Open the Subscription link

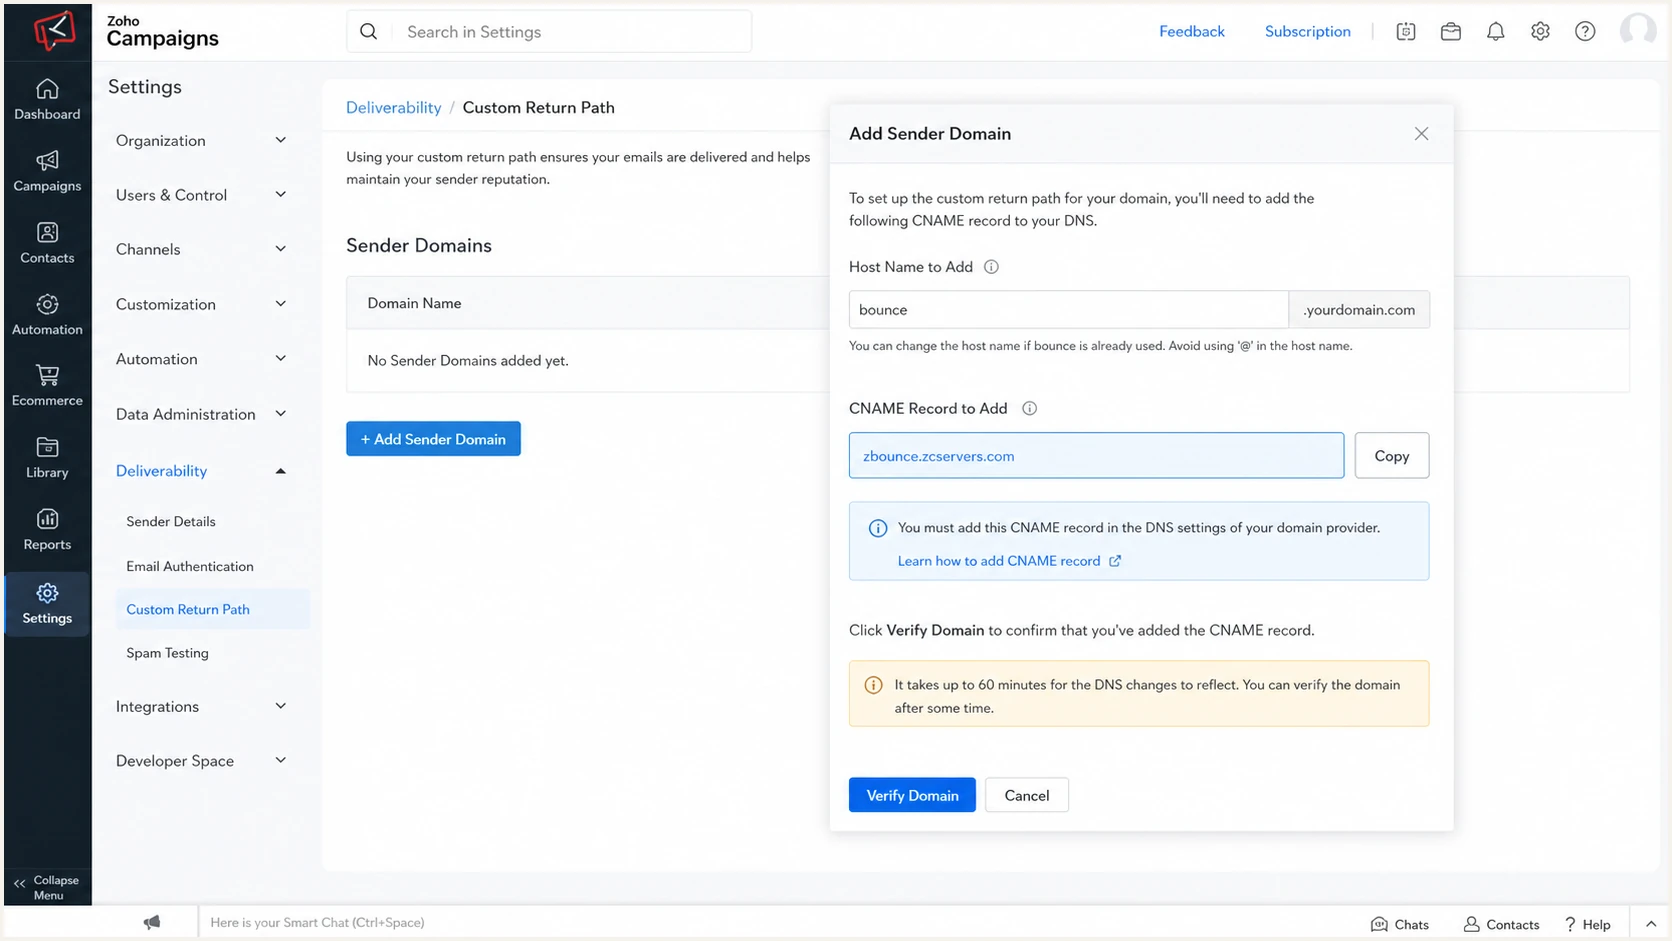point(1307,31)
